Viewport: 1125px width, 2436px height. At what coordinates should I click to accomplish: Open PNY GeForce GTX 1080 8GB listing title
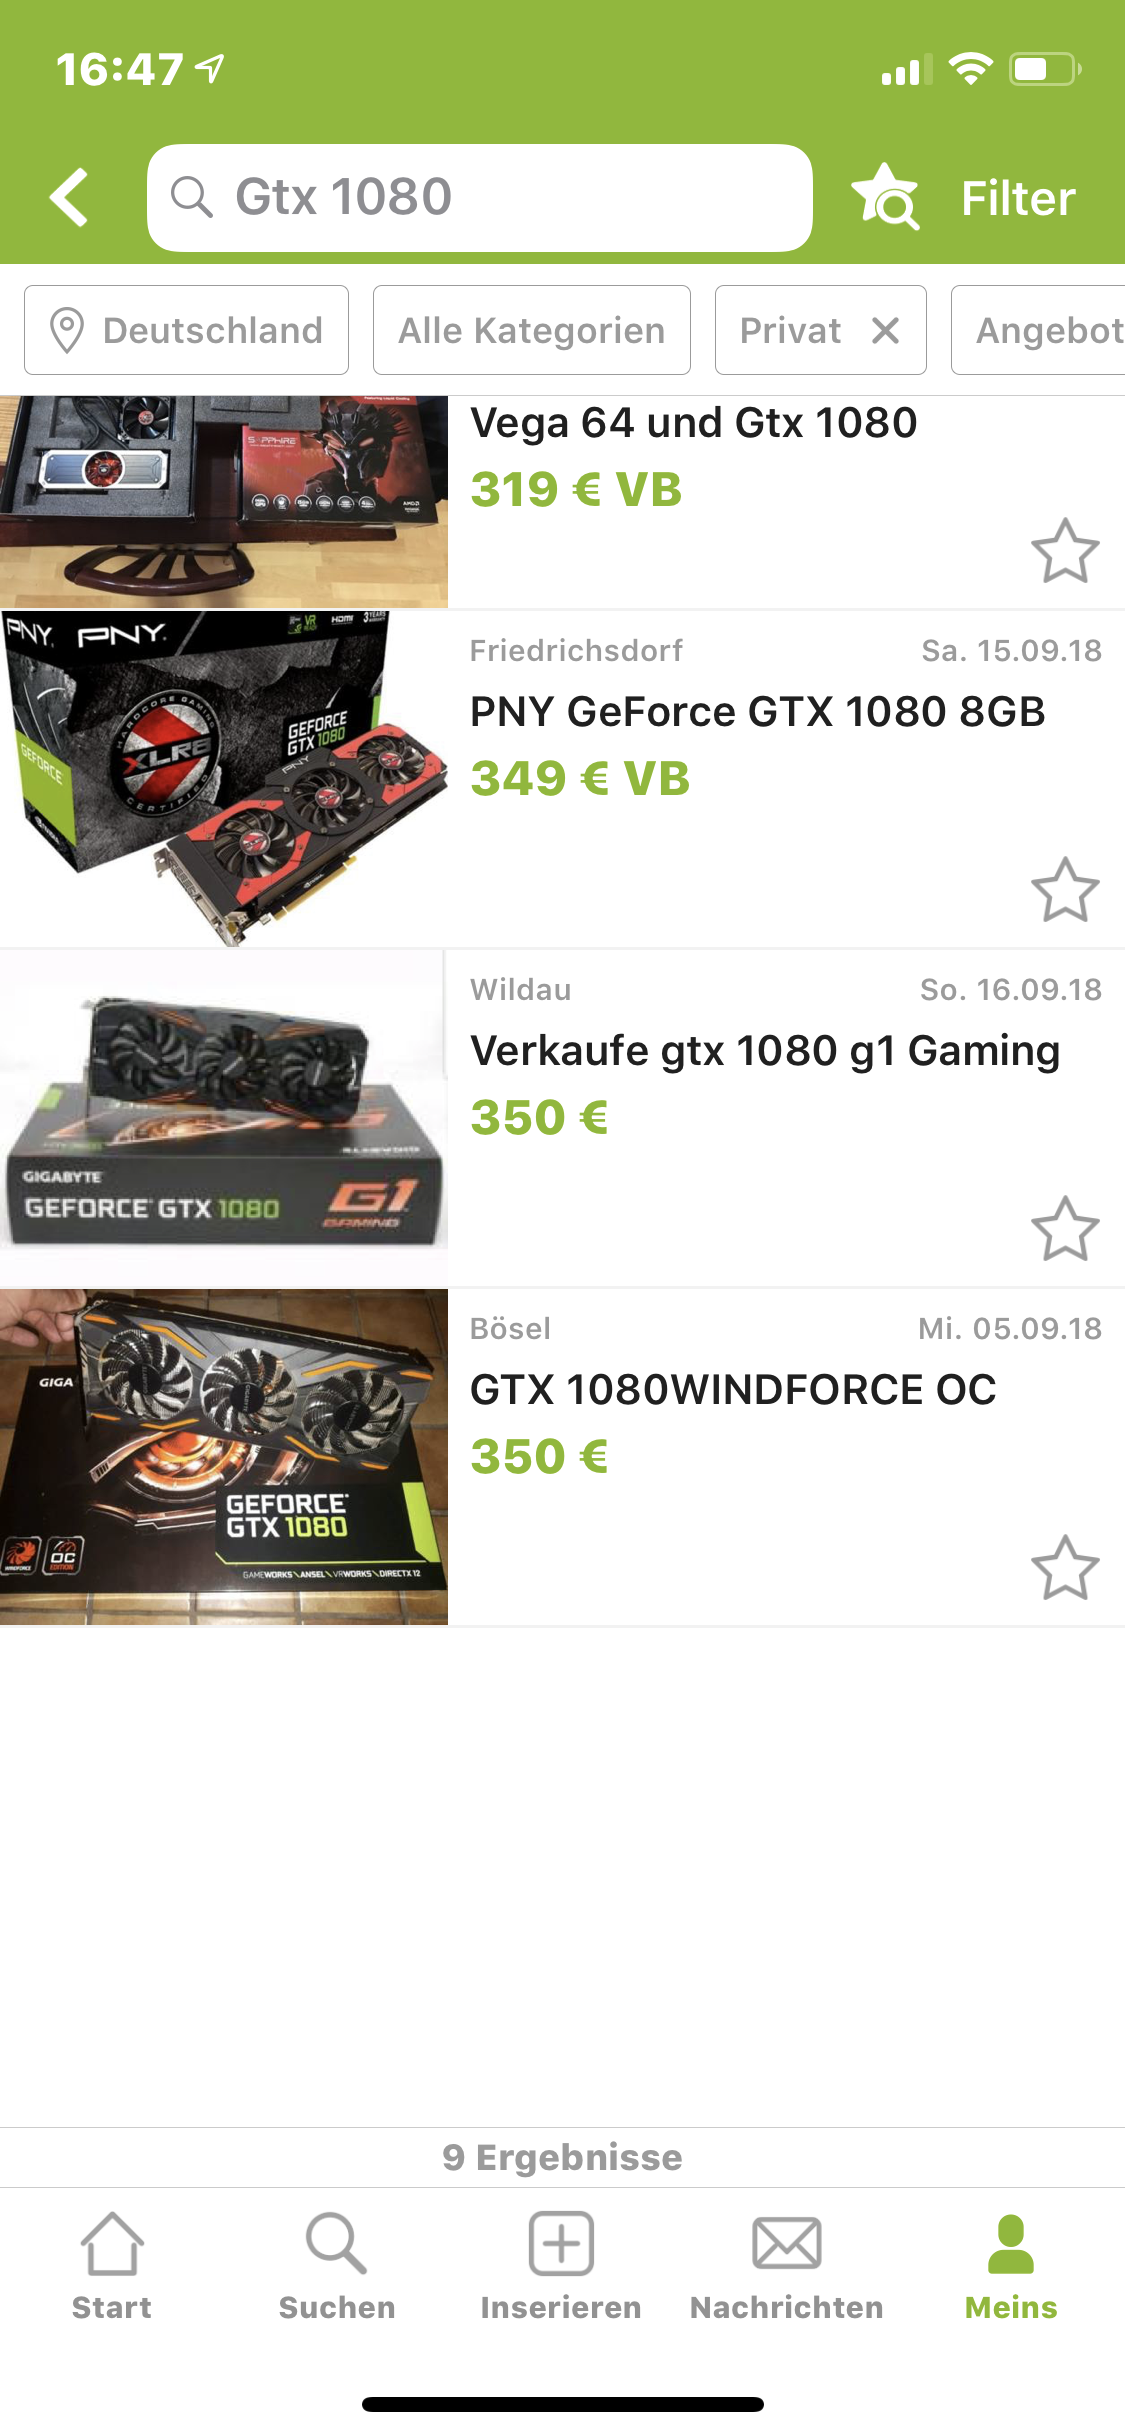tap(758, 712)
